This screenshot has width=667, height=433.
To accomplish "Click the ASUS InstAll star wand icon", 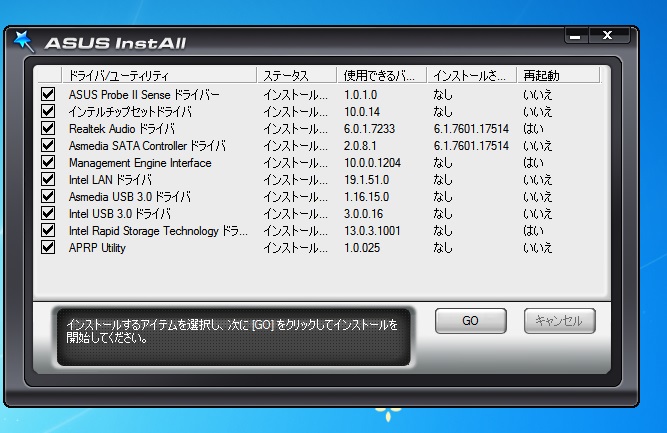I will point(23,41).
